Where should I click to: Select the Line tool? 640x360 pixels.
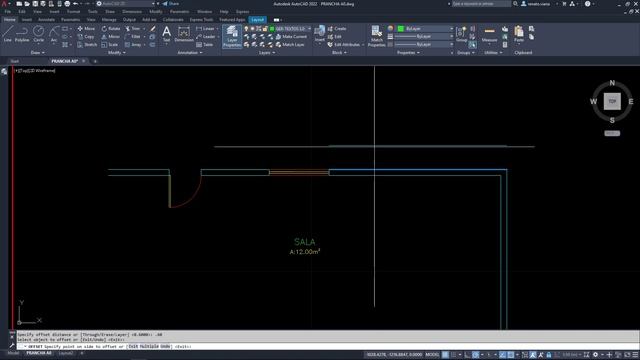coord(7,34)
